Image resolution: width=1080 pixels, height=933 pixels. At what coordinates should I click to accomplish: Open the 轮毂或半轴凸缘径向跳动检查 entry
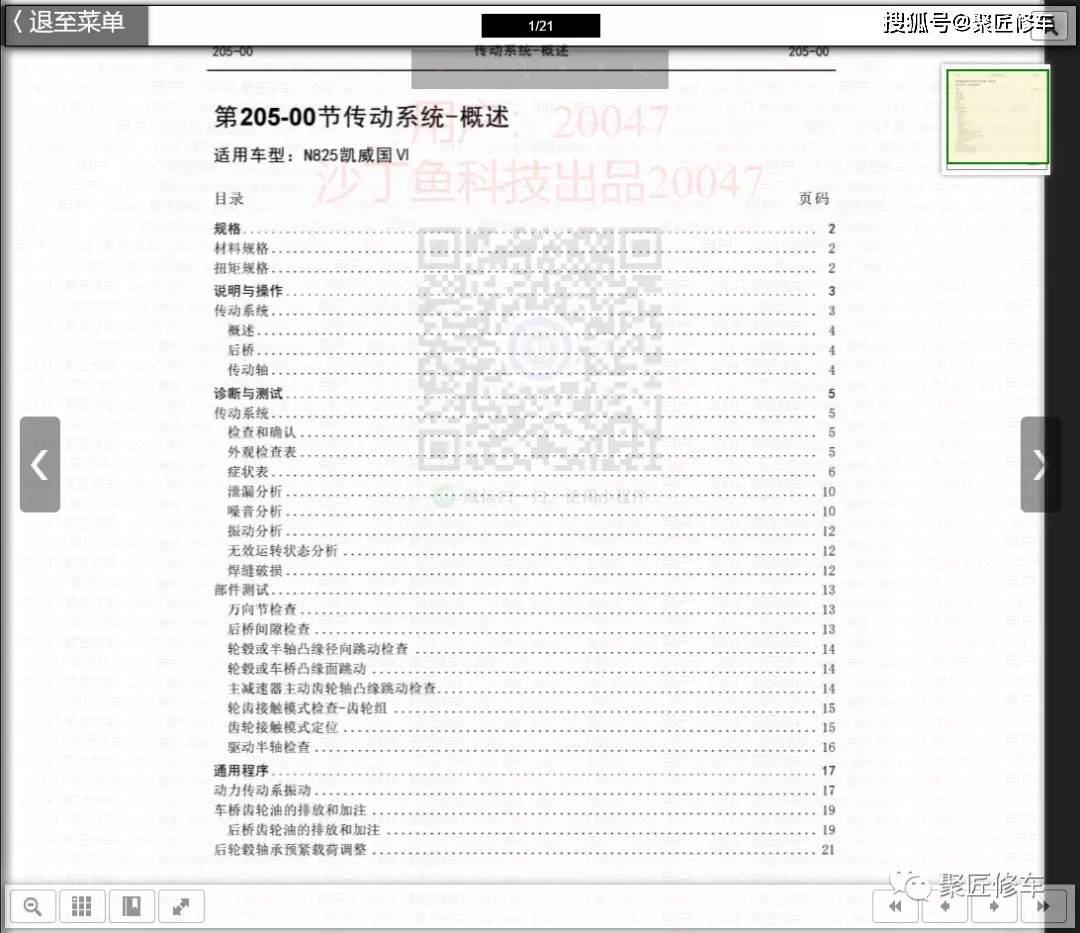[x=531, y=649]
